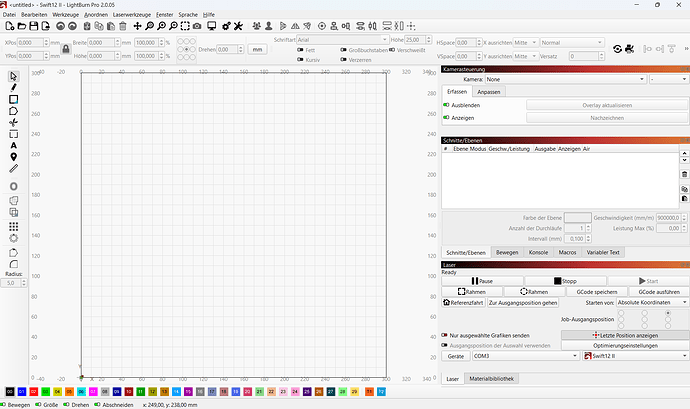Image resolution: width=690 pixels, height=409 pixels.
Task: Pick the rectangle drawing tool
Action: [13, 100]
